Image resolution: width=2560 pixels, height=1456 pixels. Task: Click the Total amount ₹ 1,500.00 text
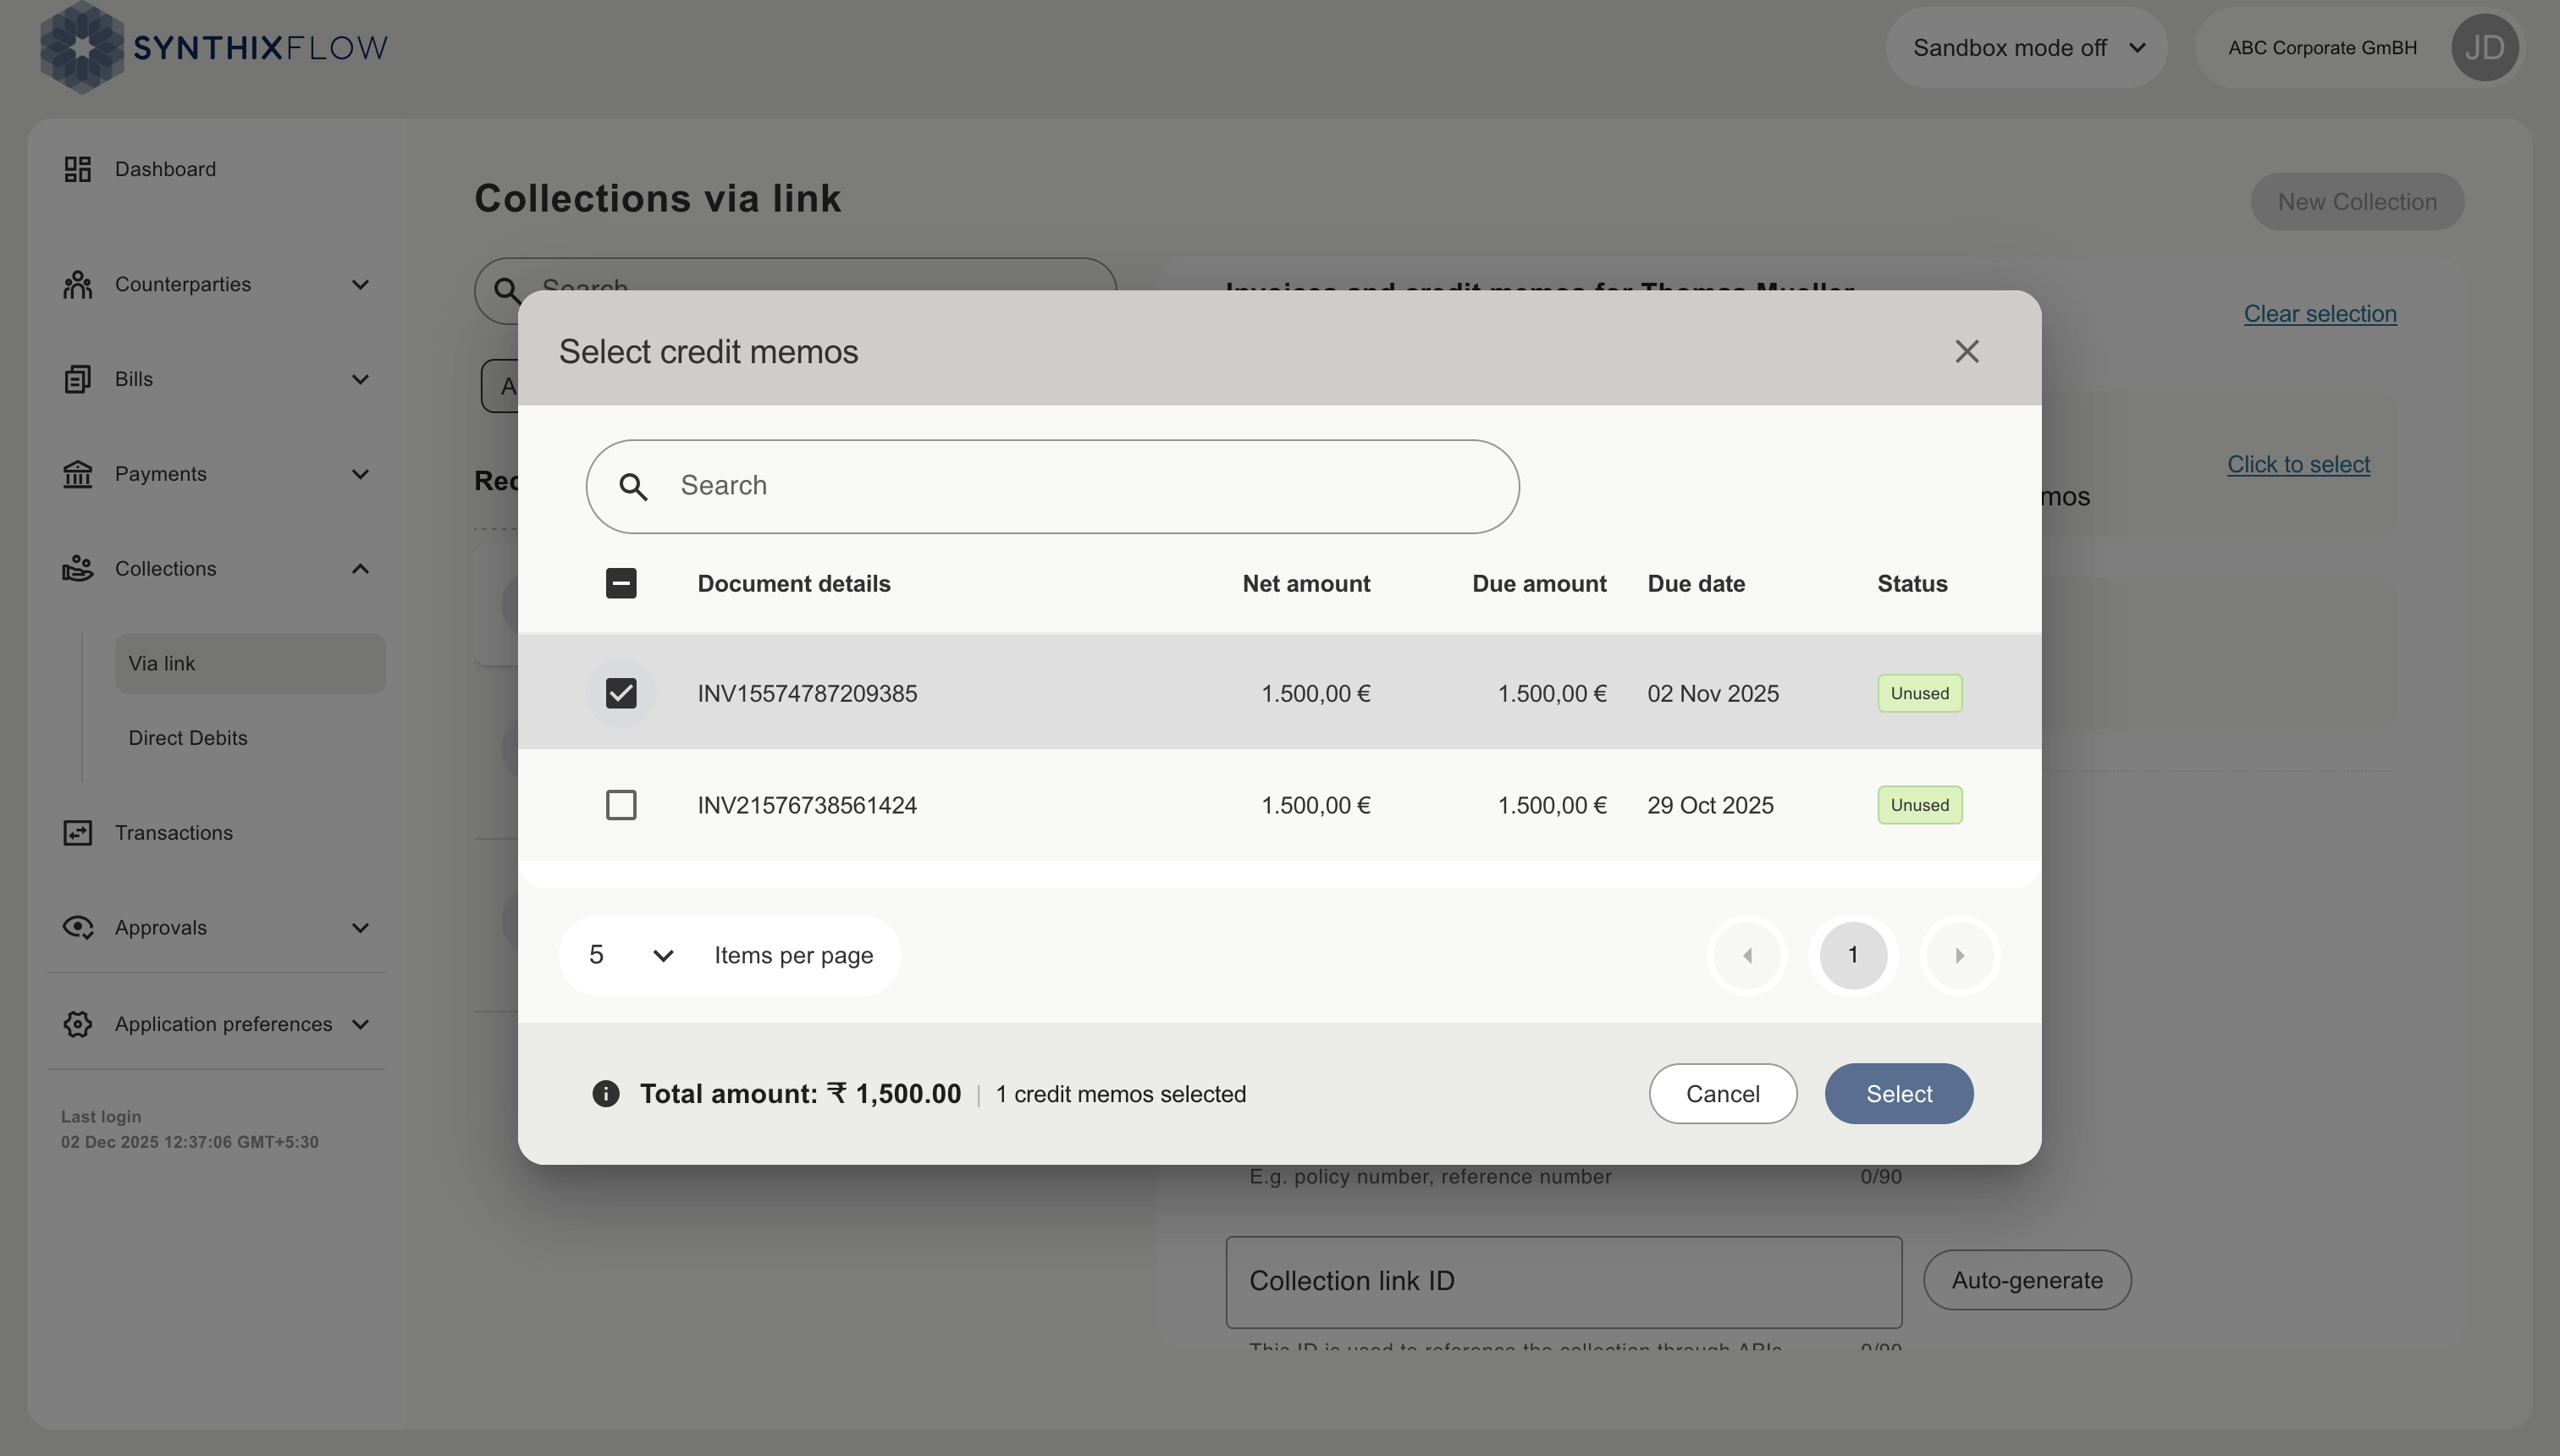click(x=800, y=1093)
